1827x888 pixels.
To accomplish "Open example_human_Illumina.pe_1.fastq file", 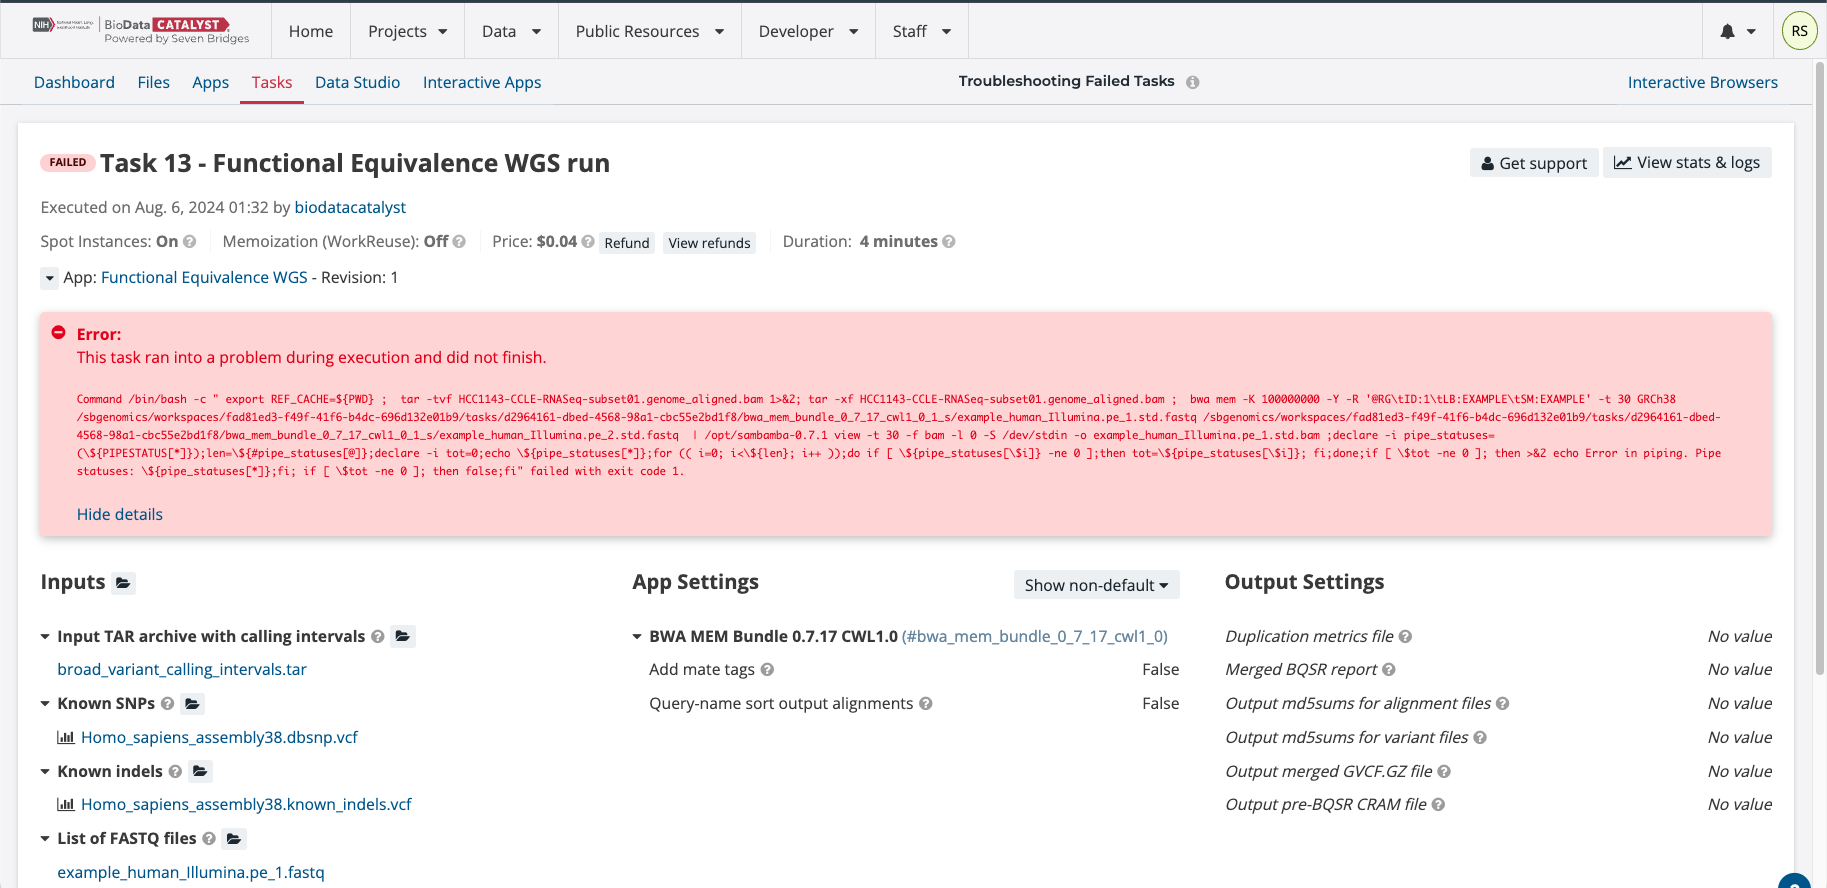I will click(191, 872).
